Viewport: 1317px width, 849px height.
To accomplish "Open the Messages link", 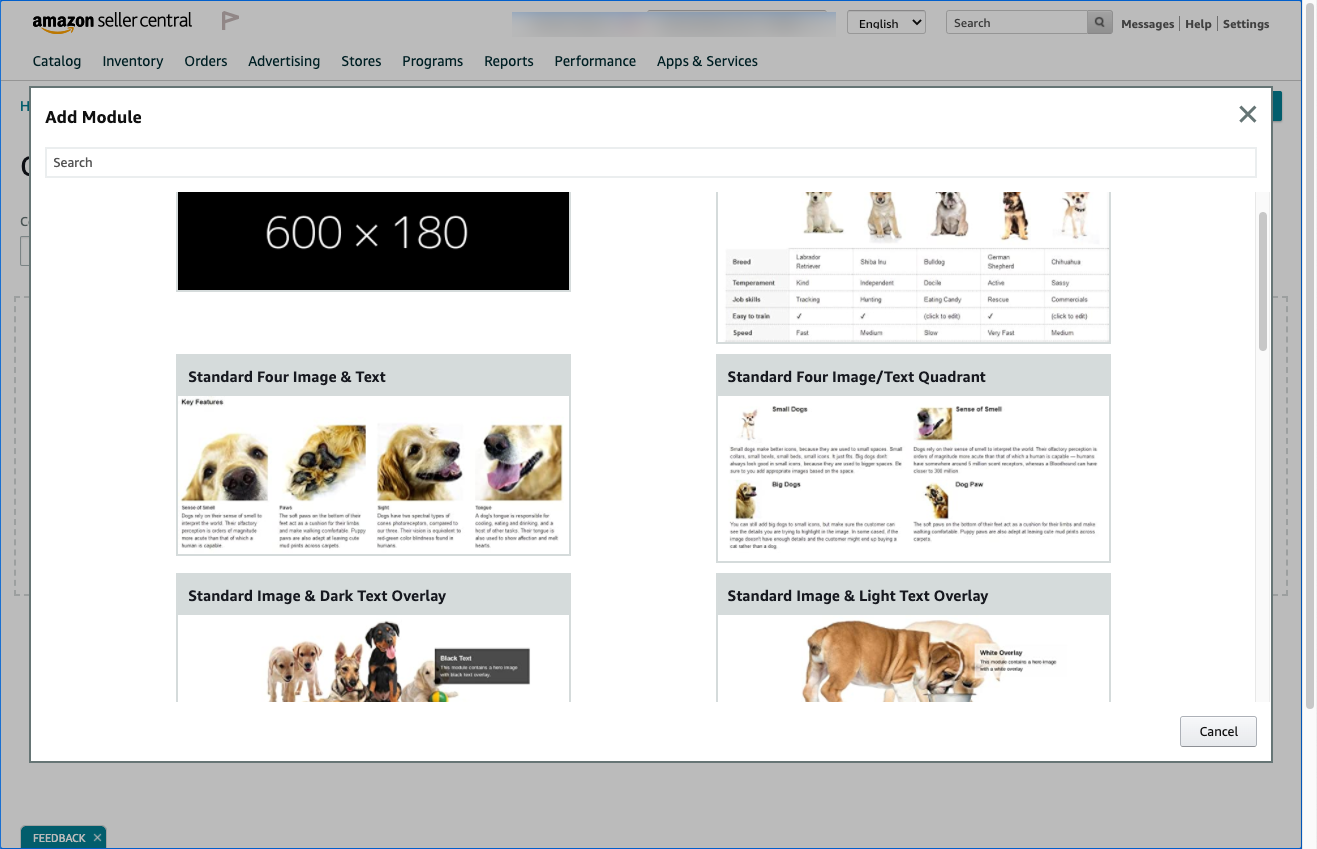I will (1147, 24).
